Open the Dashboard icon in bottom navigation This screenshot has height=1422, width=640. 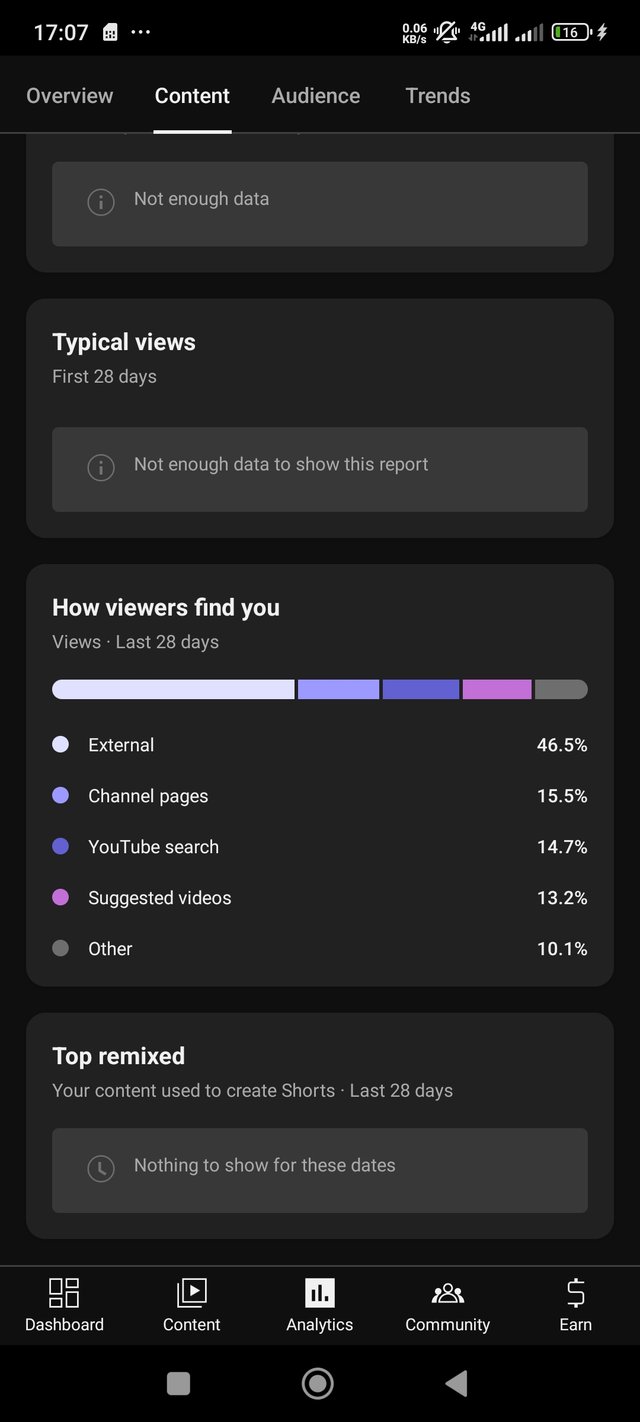pyautogui.click(x=64, y=1293)
